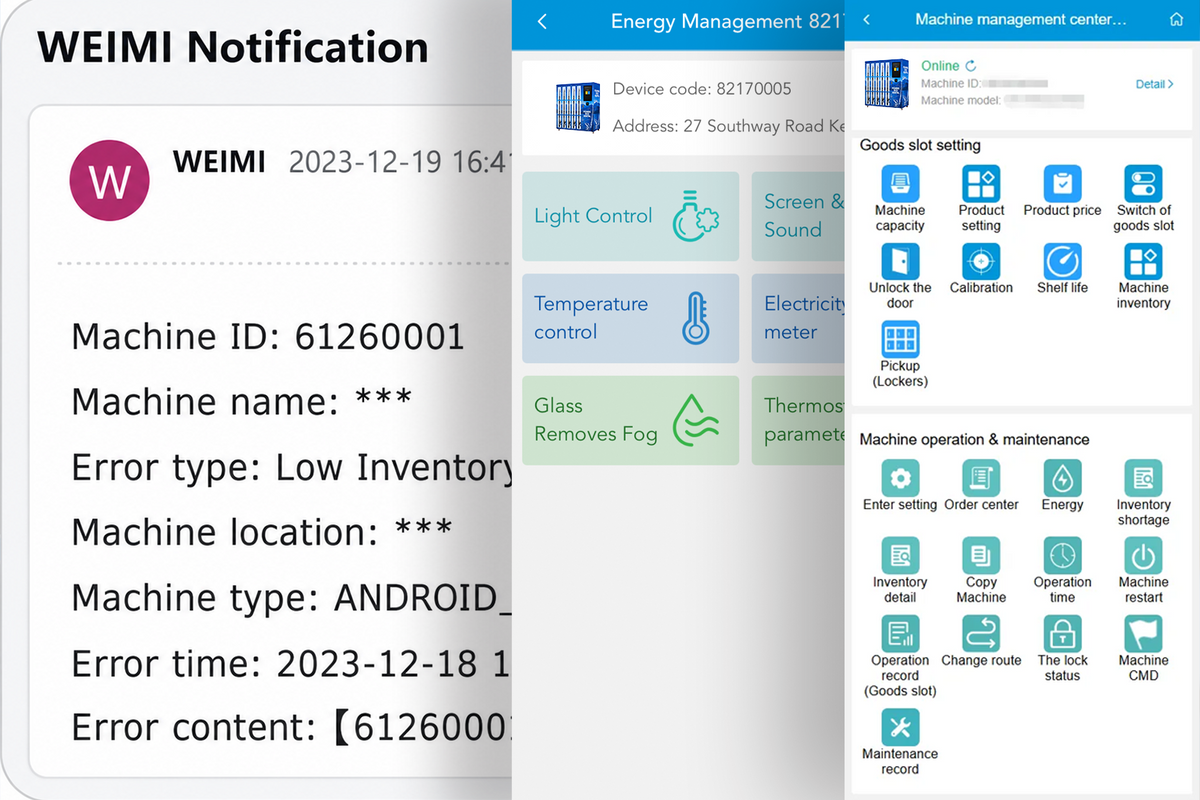
Task: Open Switch of goods slot
Action: click(1143, 184)
